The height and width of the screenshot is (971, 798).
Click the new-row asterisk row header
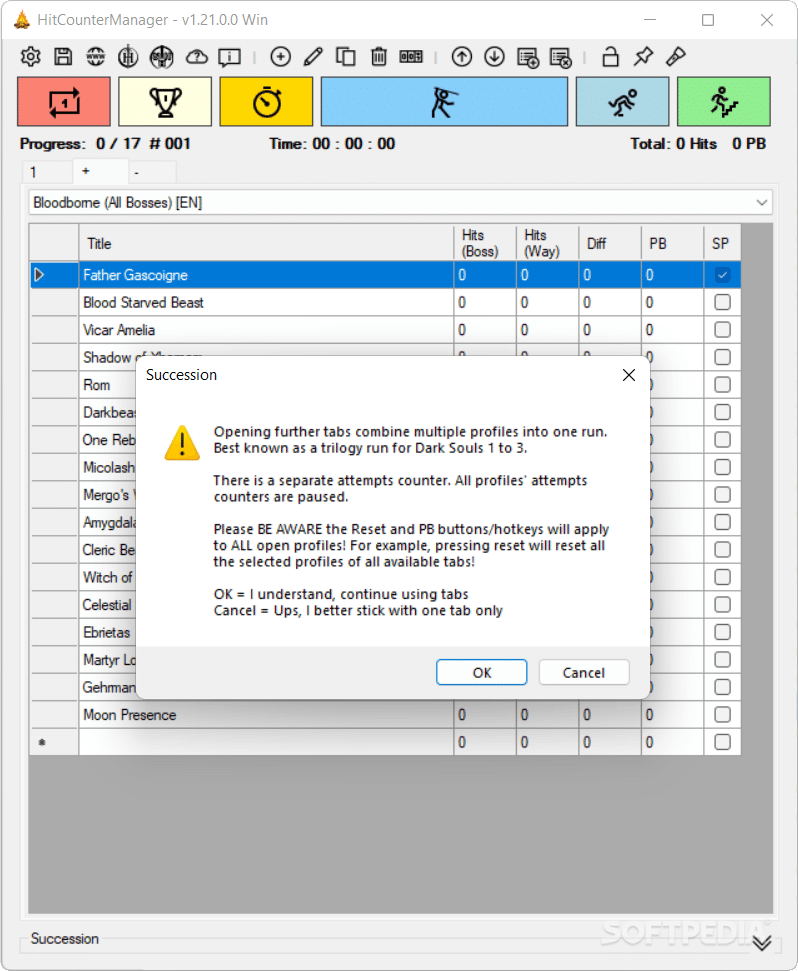(x=54, y=742)
